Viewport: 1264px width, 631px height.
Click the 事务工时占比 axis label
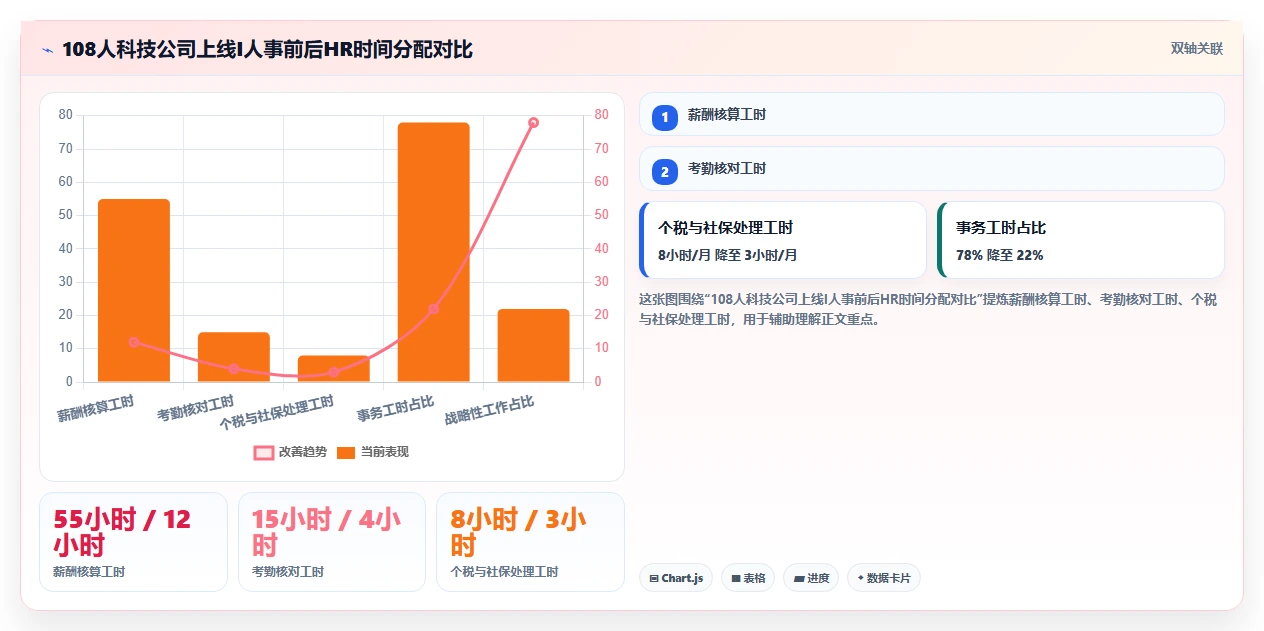pyautogui.click(x=396, y=408)
